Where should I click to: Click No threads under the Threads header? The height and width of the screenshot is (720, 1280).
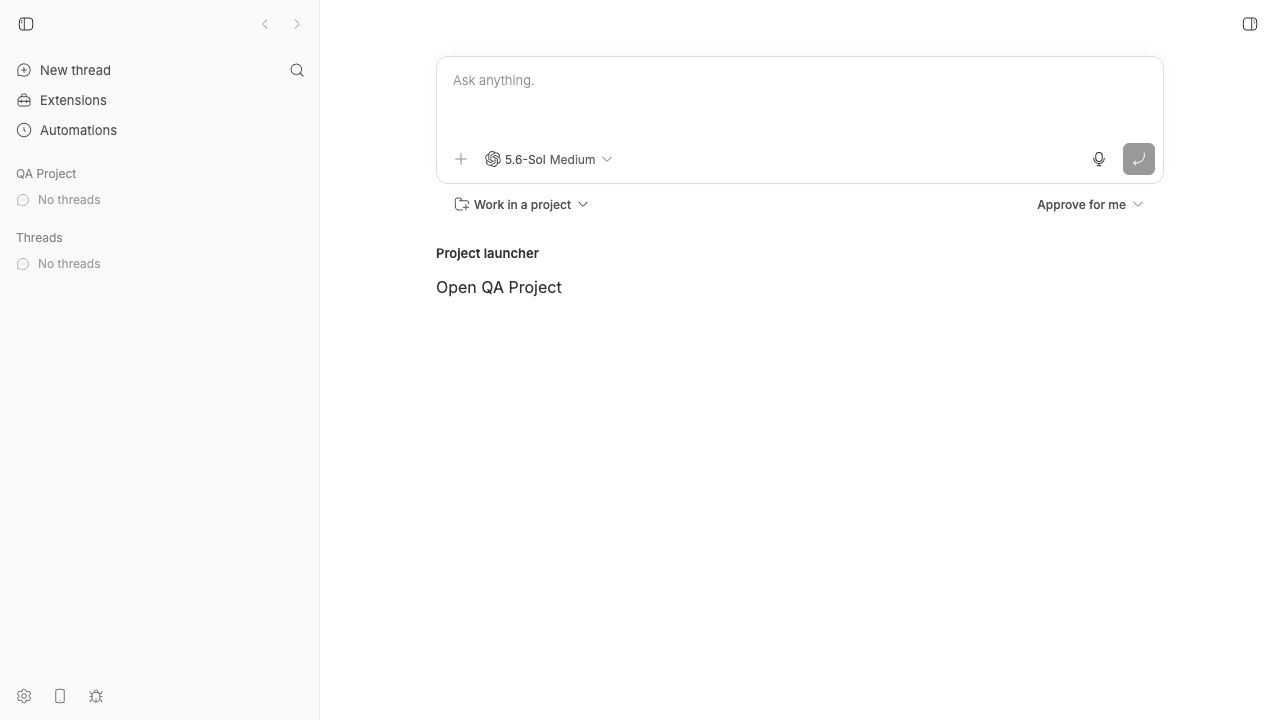coord(59,264)
